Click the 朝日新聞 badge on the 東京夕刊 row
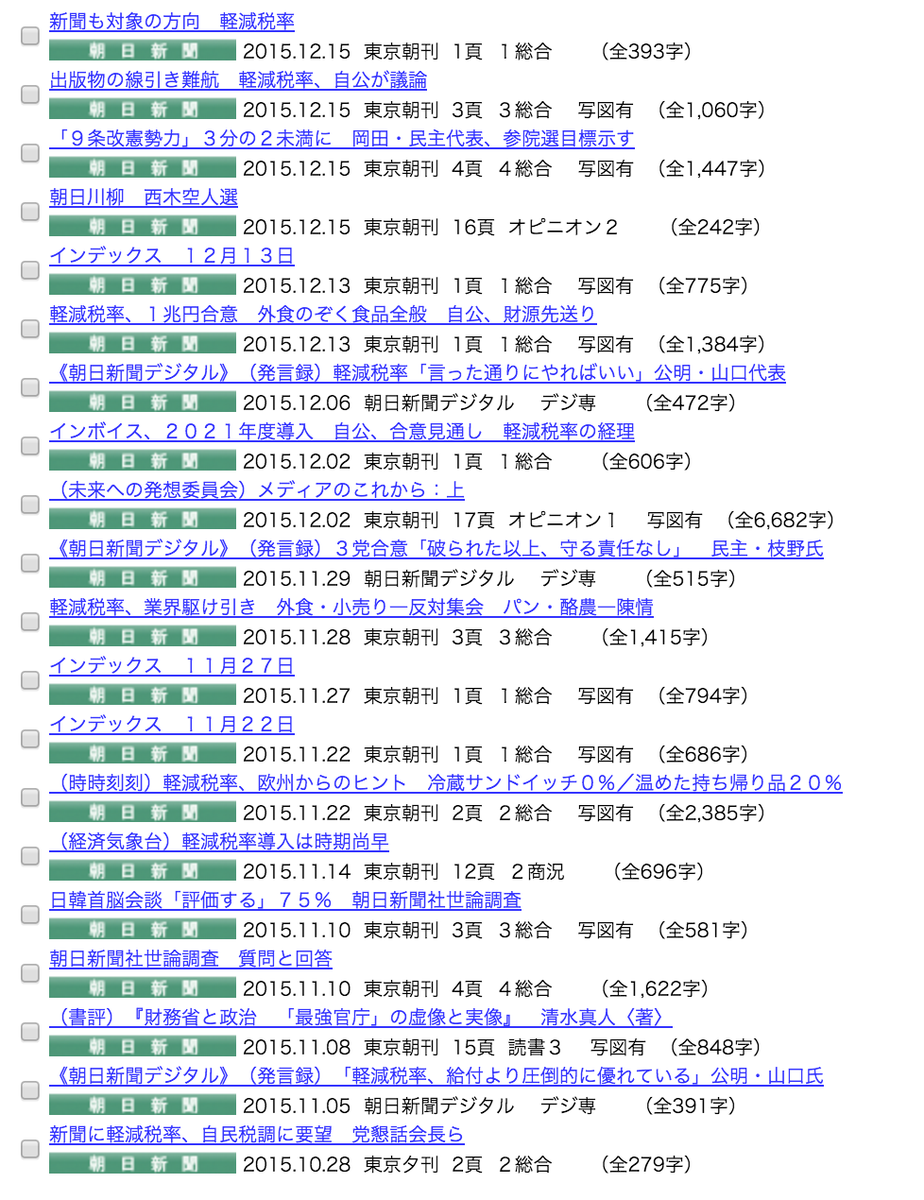This screenshot has width=924, height=1200. click(143, 1163)
